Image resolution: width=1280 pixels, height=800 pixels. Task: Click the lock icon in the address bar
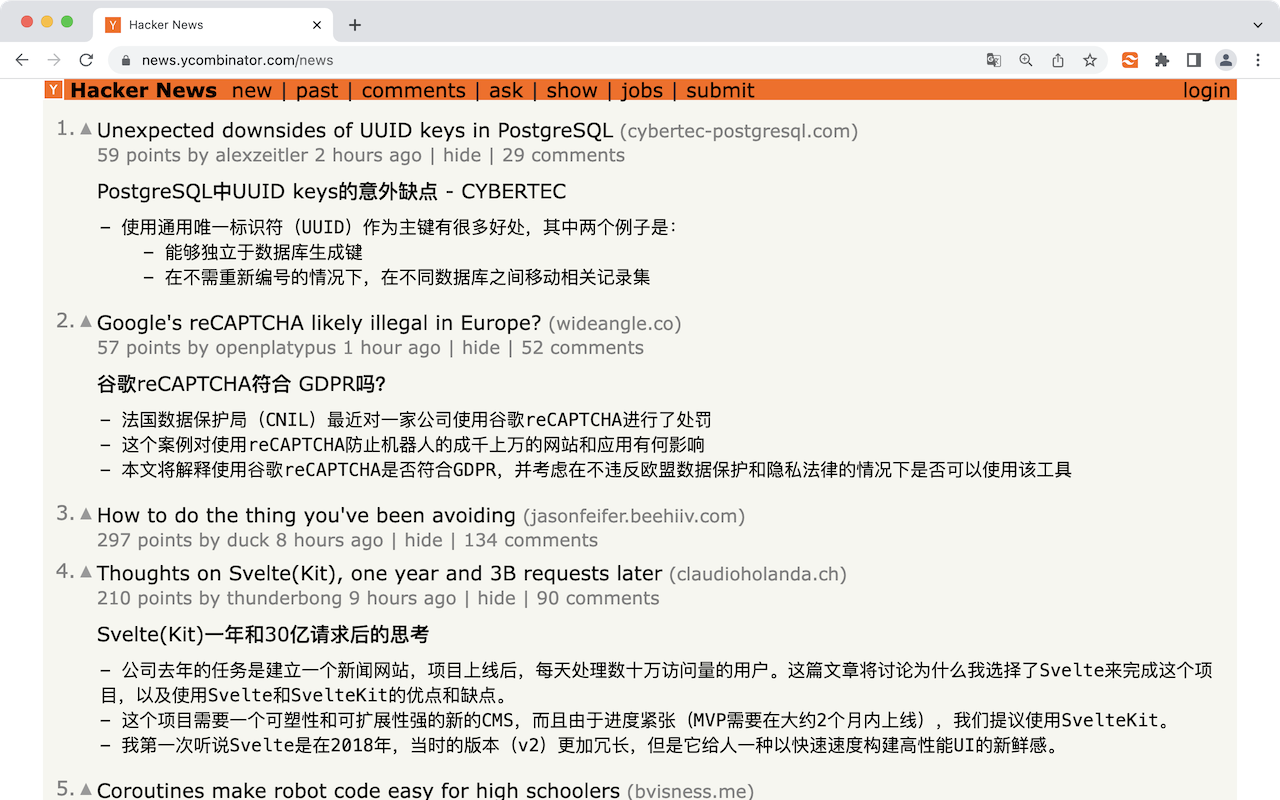[126, 60]
